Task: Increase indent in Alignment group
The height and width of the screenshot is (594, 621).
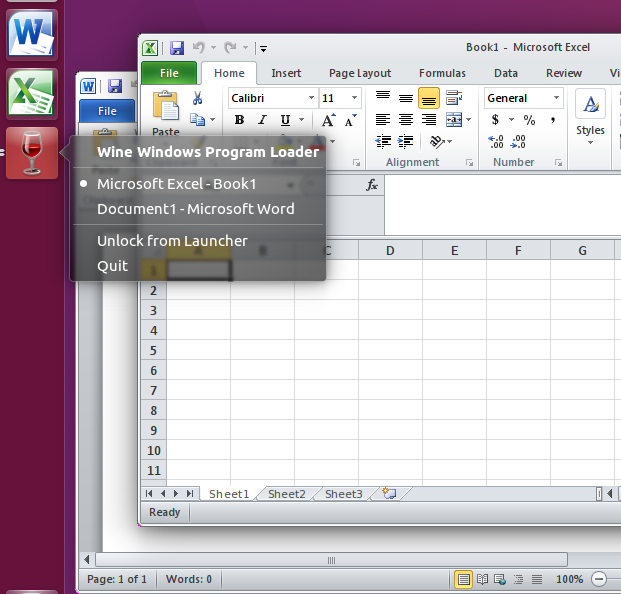Action: (405, 141)
